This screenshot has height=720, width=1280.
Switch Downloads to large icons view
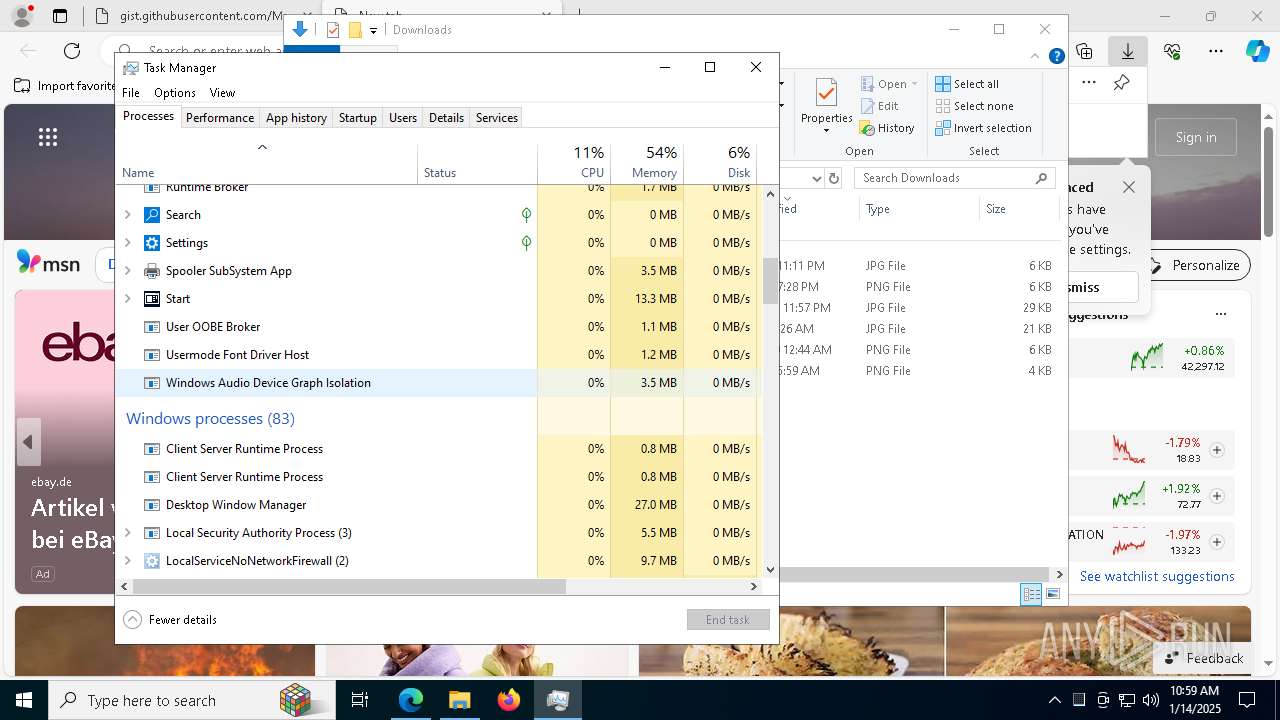1052,594
